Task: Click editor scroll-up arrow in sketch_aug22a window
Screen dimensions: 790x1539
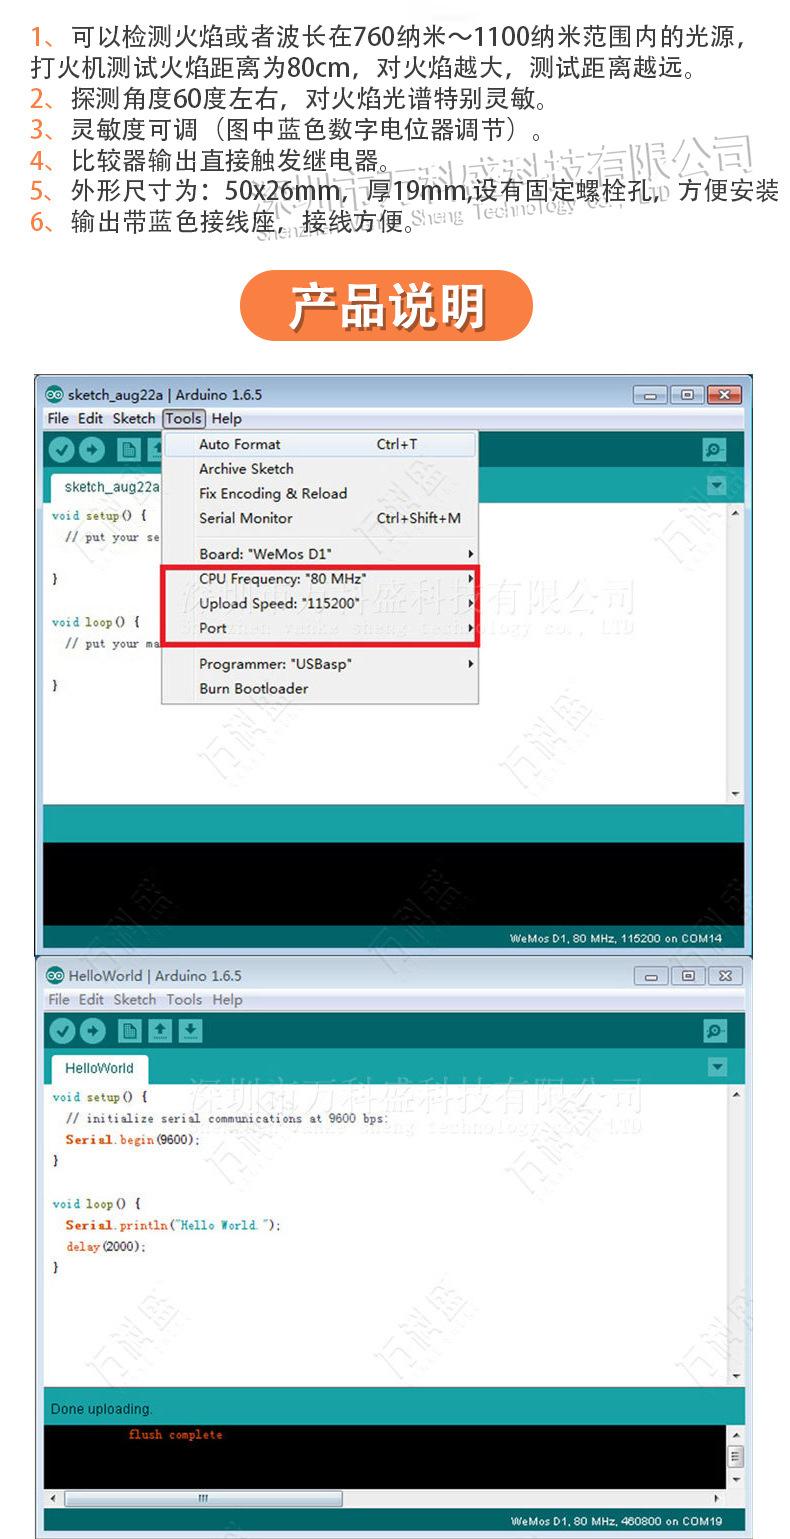Action: pos(736,512)
